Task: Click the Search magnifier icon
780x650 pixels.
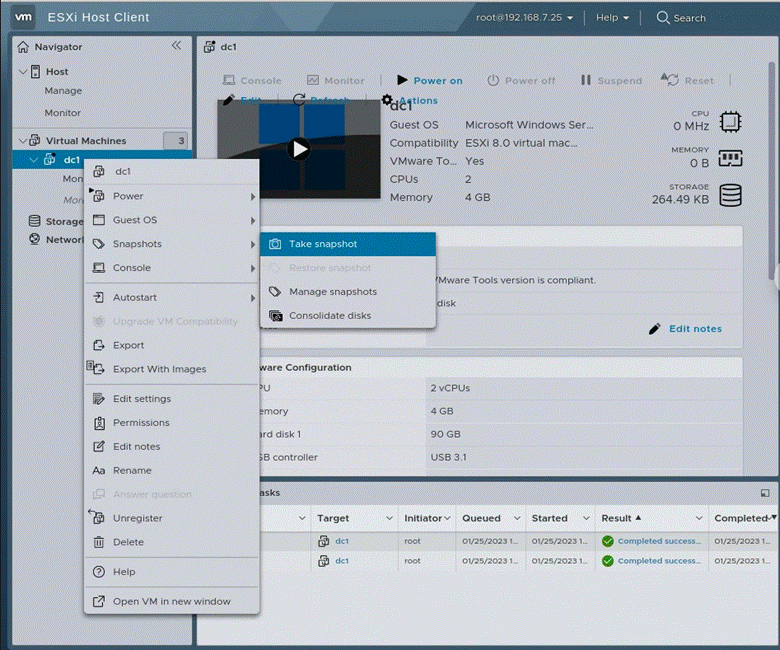Action: [663, 18]
